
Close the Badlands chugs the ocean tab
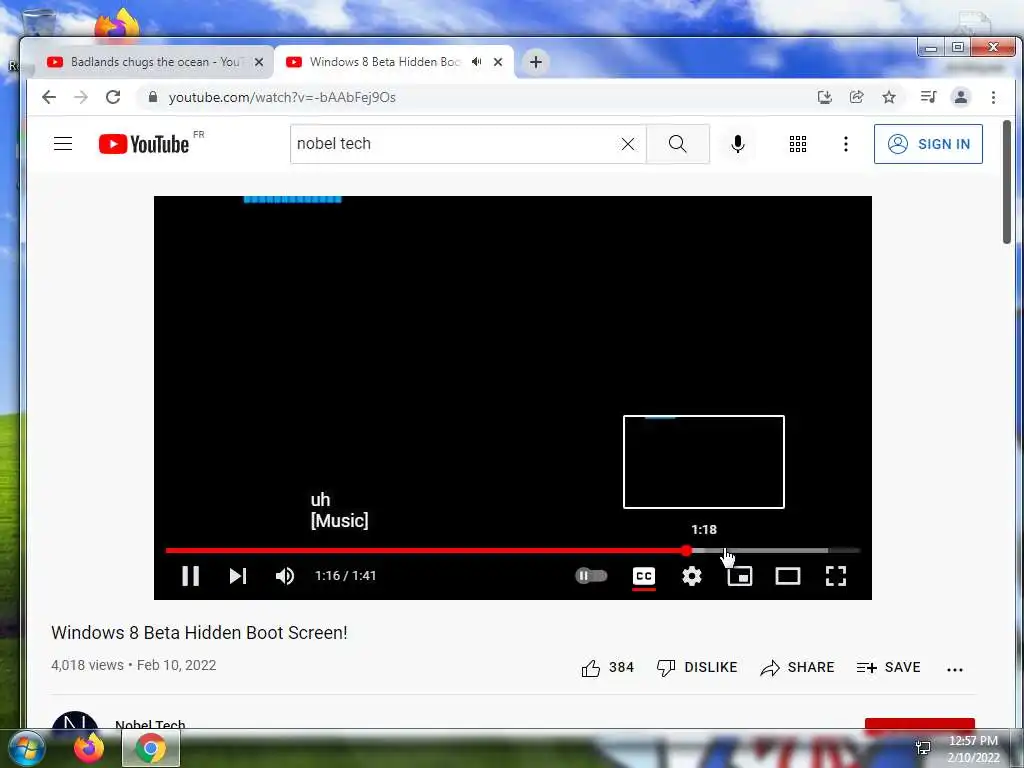tap(259, 62)
